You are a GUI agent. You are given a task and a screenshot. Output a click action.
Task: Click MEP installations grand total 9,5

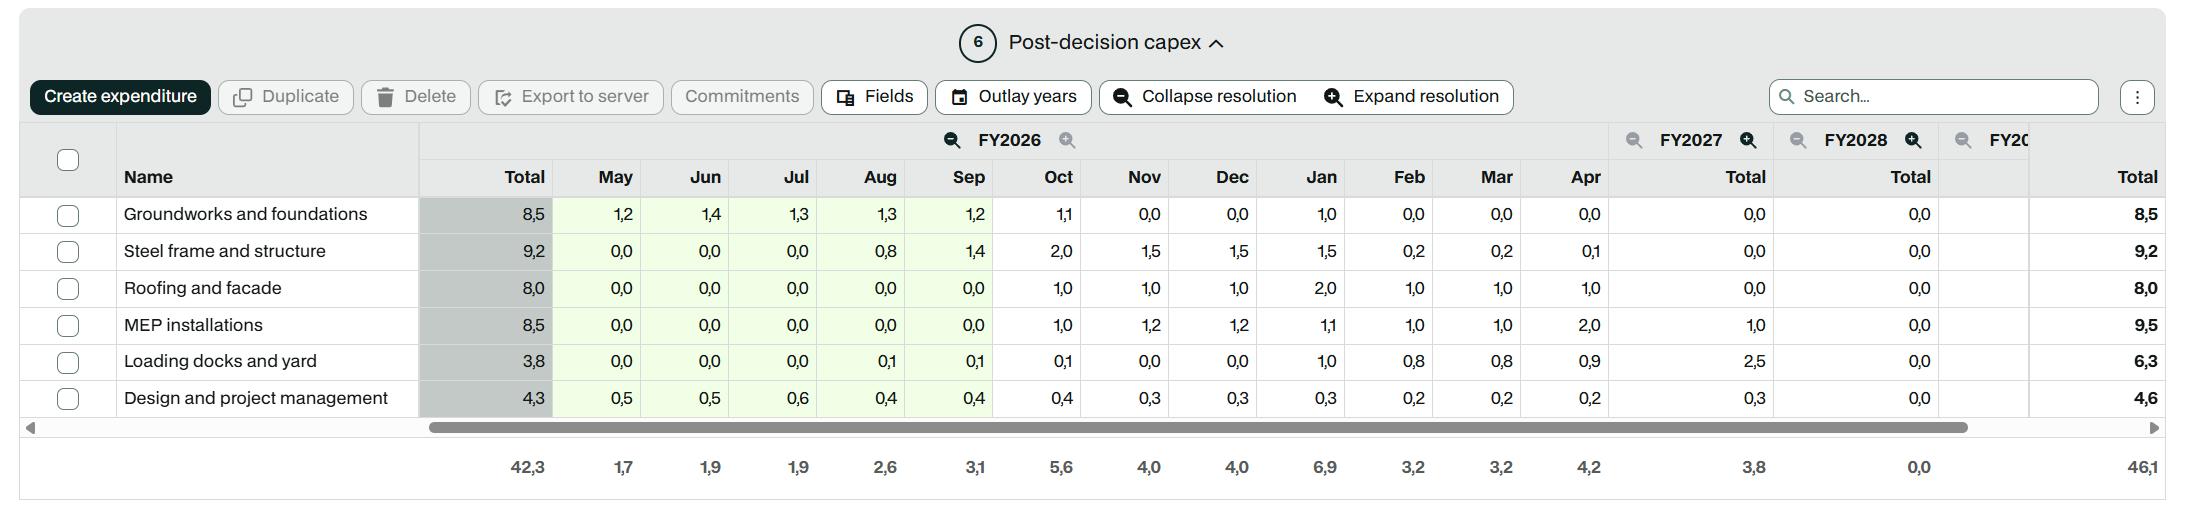click(x=2146, y=325)
